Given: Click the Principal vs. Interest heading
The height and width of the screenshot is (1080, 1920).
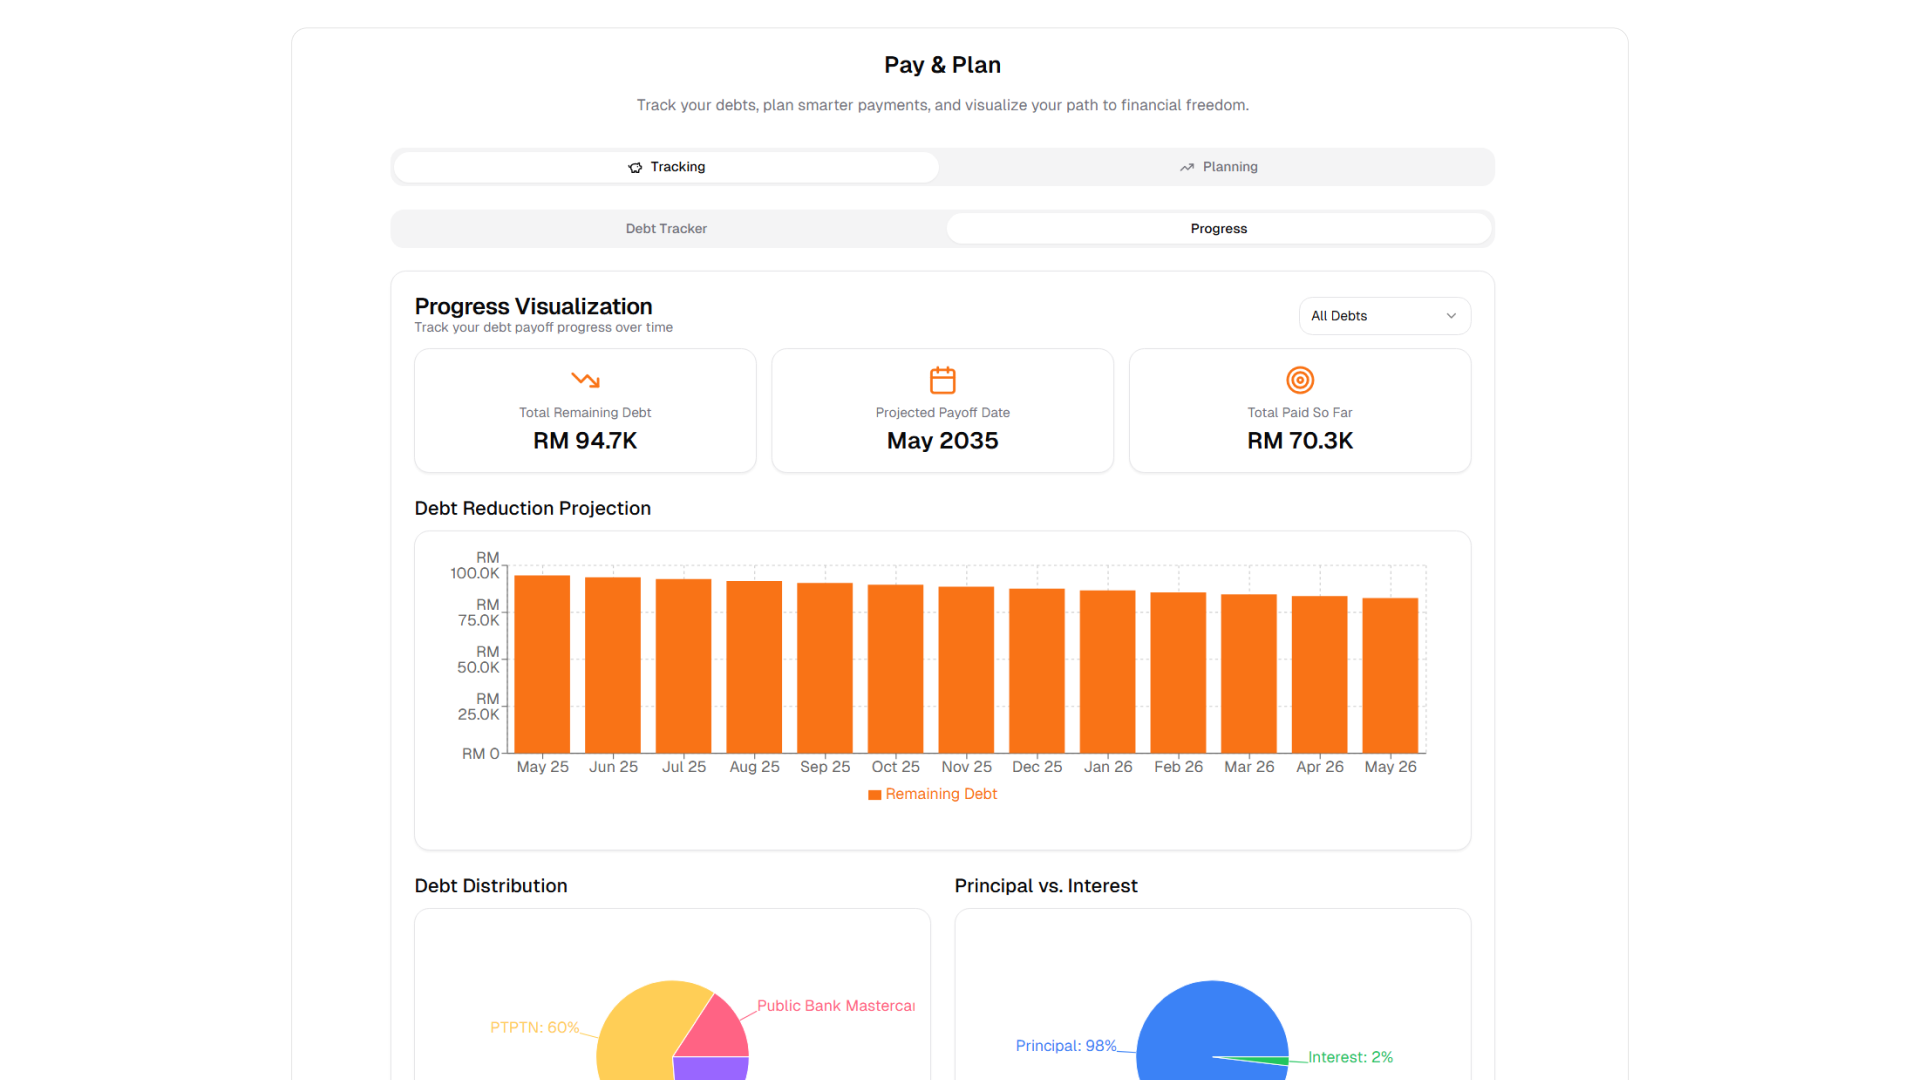Looking at the screenshot, I should click(1046, 886).
